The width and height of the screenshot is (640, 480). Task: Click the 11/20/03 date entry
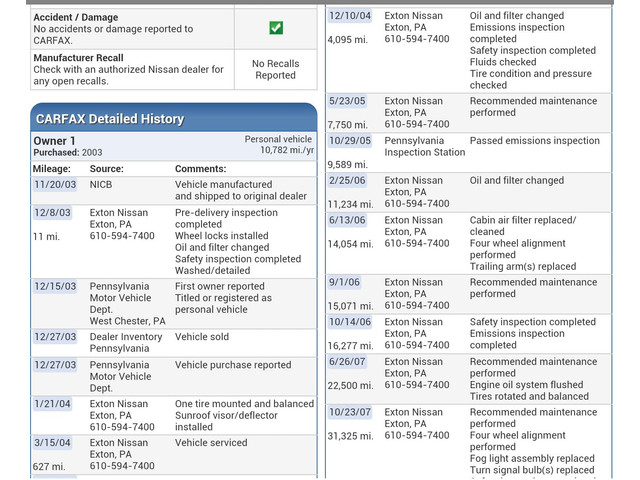coord(55,185)
